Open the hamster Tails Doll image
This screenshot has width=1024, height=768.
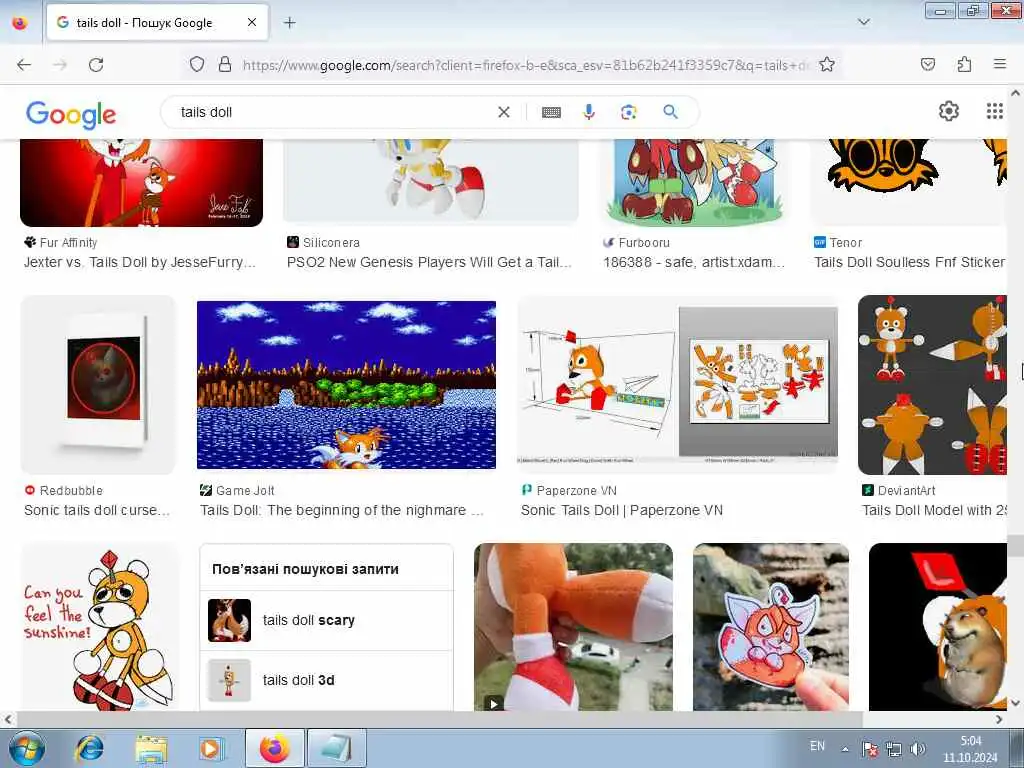938,627
